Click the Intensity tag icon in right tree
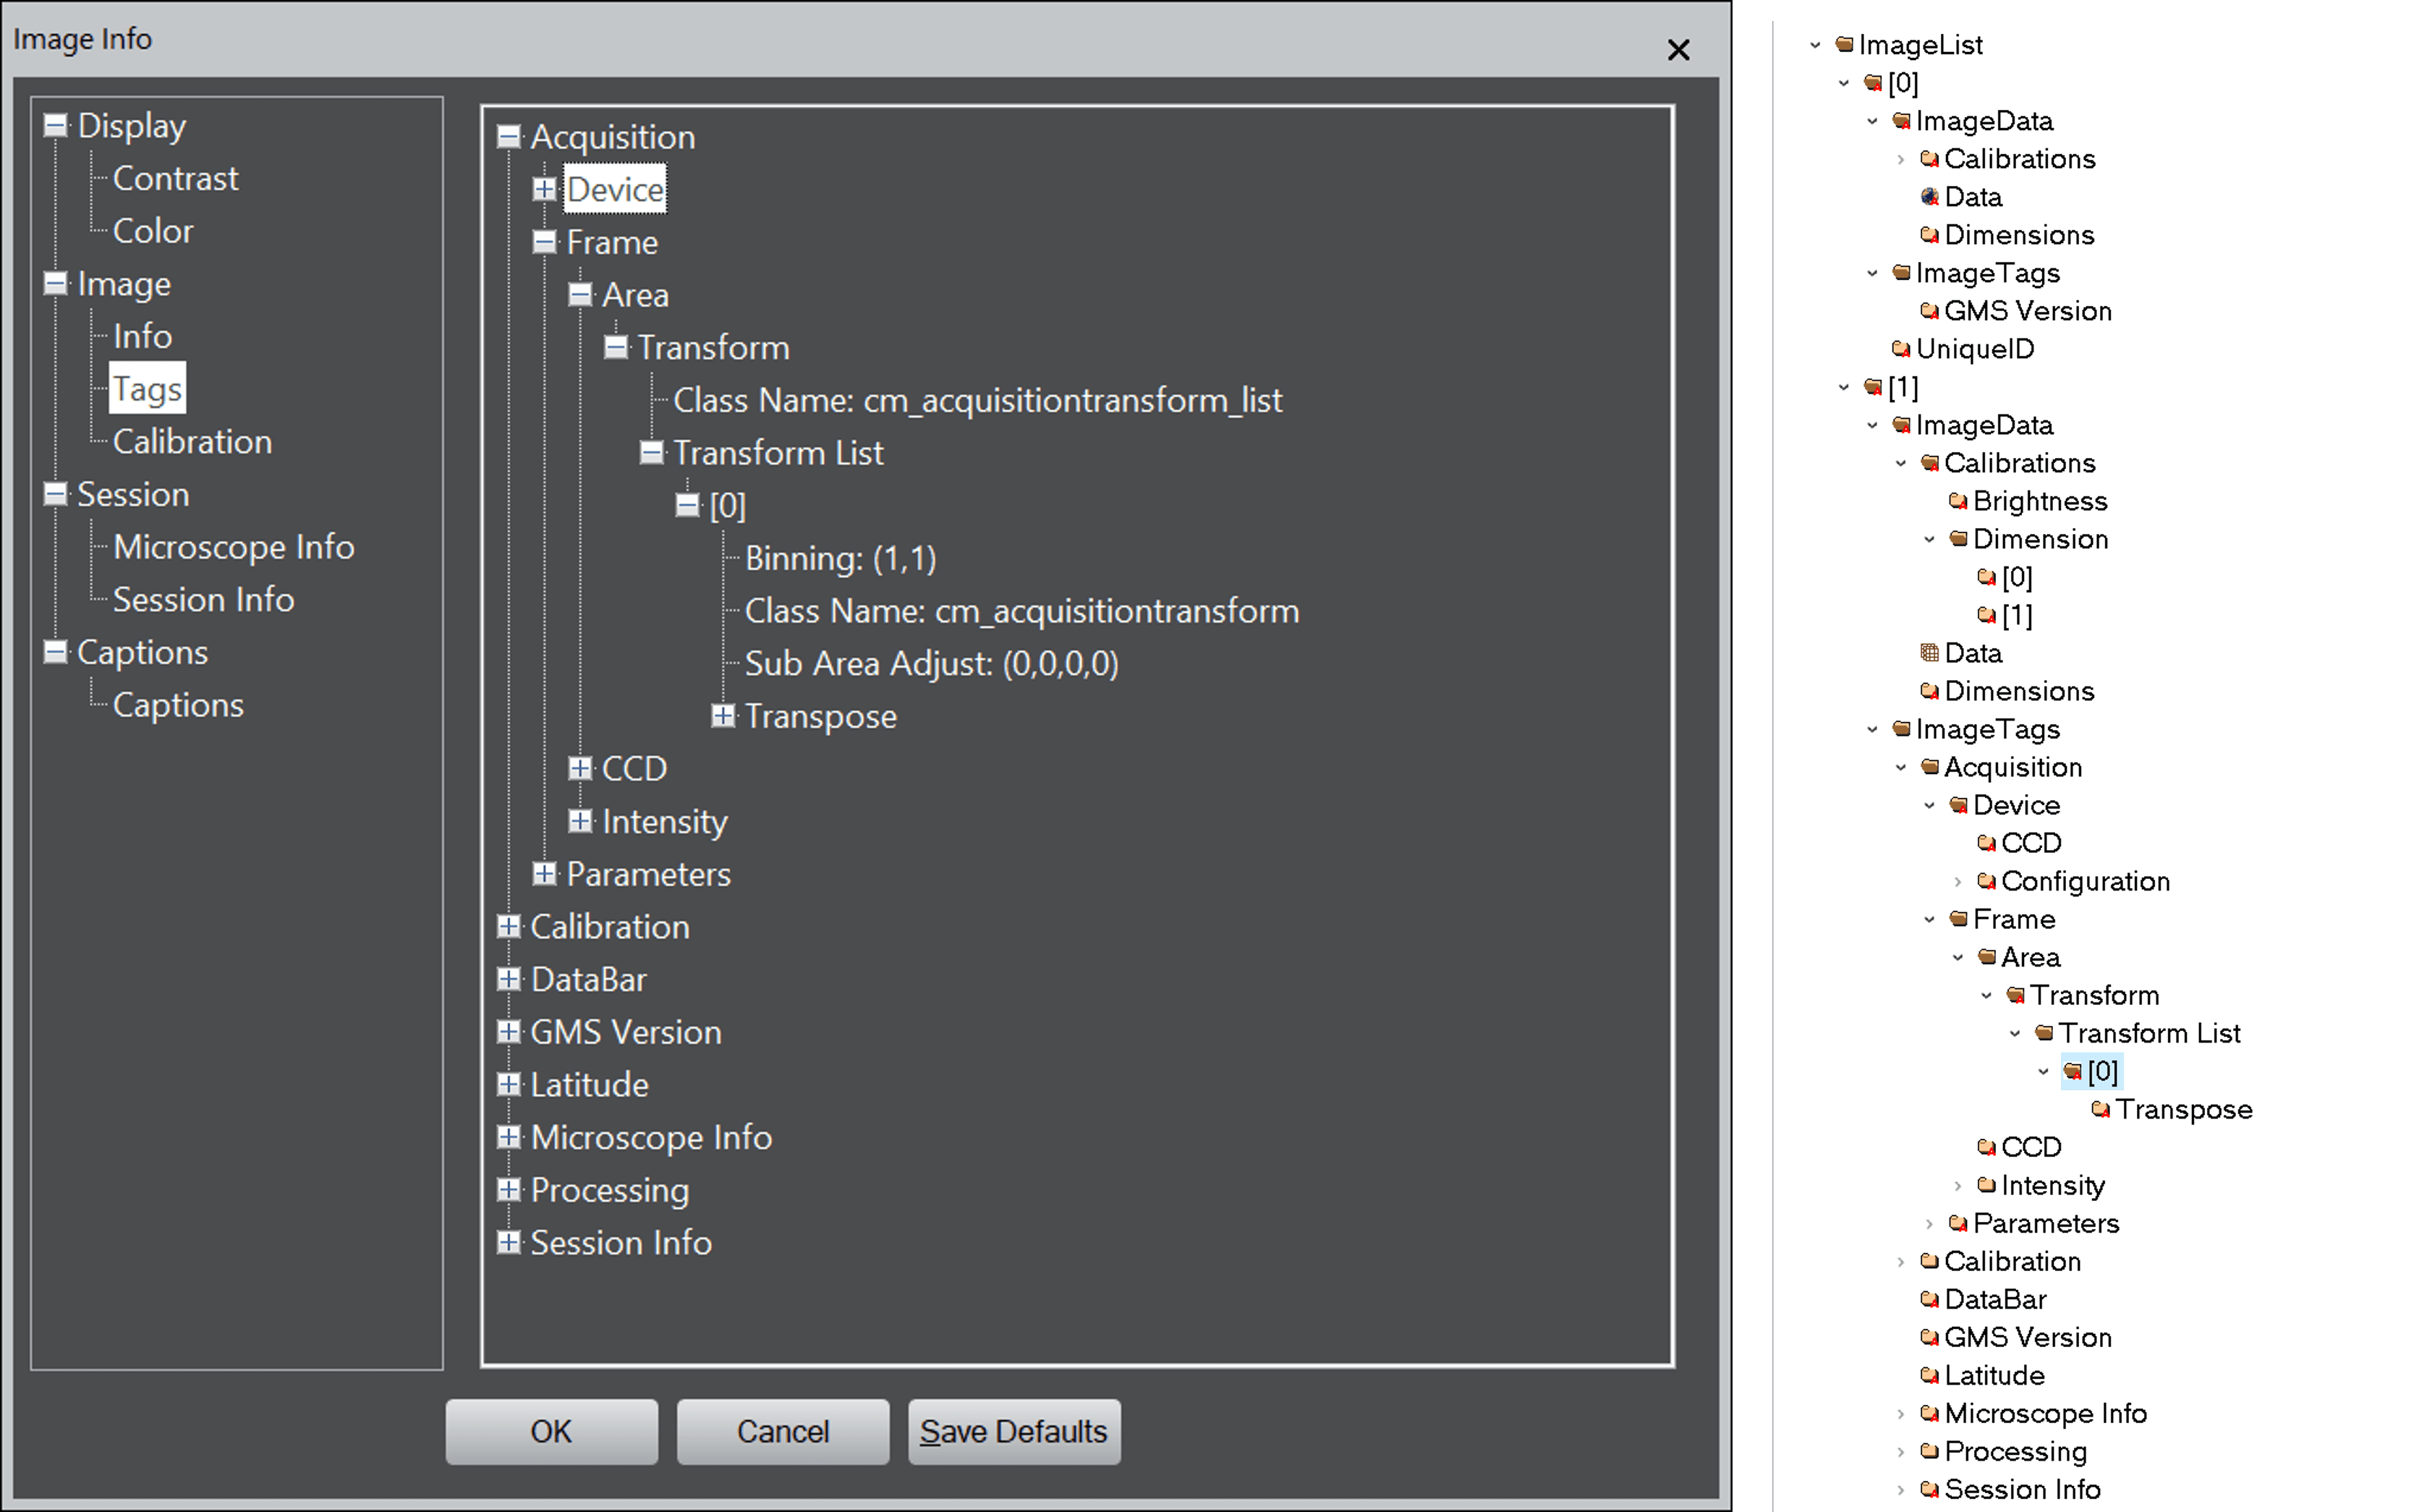 1987,1185
